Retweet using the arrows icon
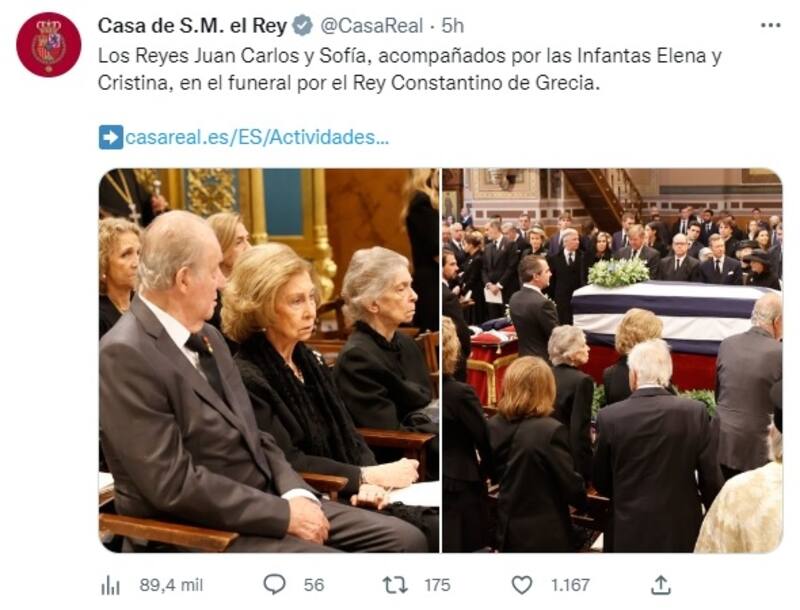The image size is (800, 610). 395,585
